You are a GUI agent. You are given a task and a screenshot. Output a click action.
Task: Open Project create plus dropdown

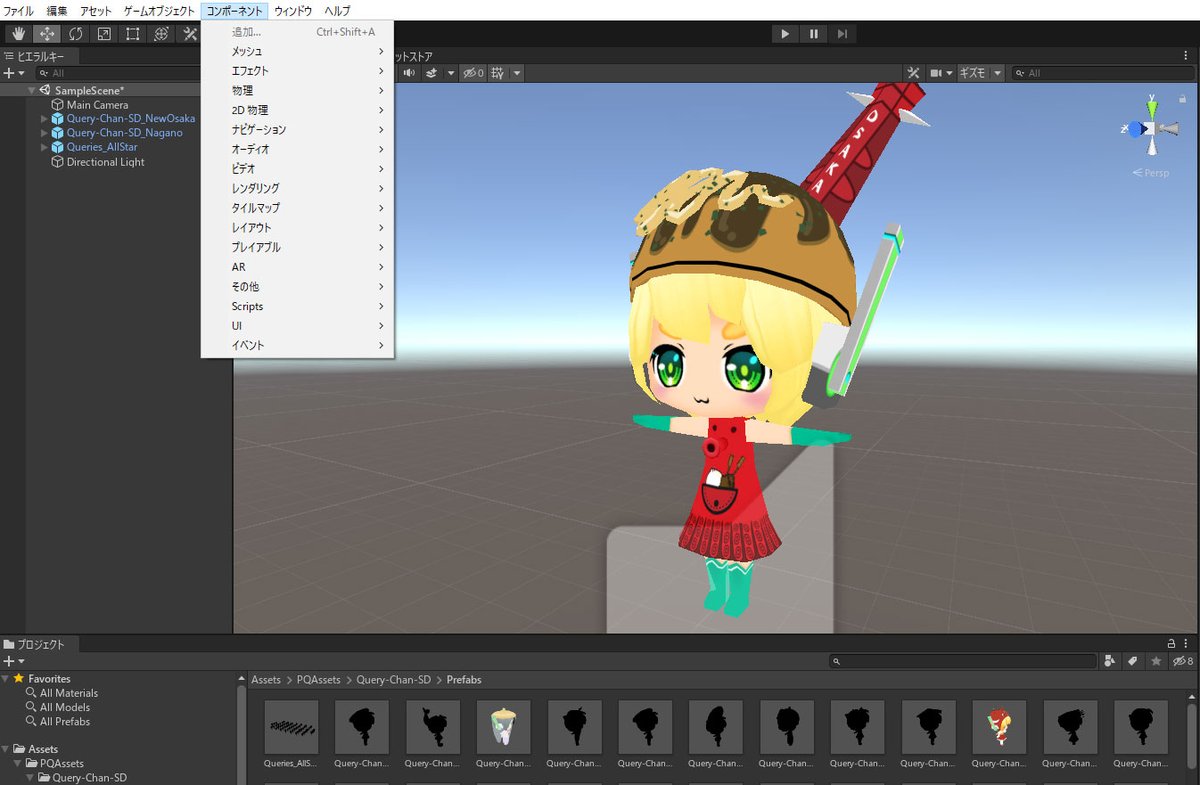coord(13,661)
